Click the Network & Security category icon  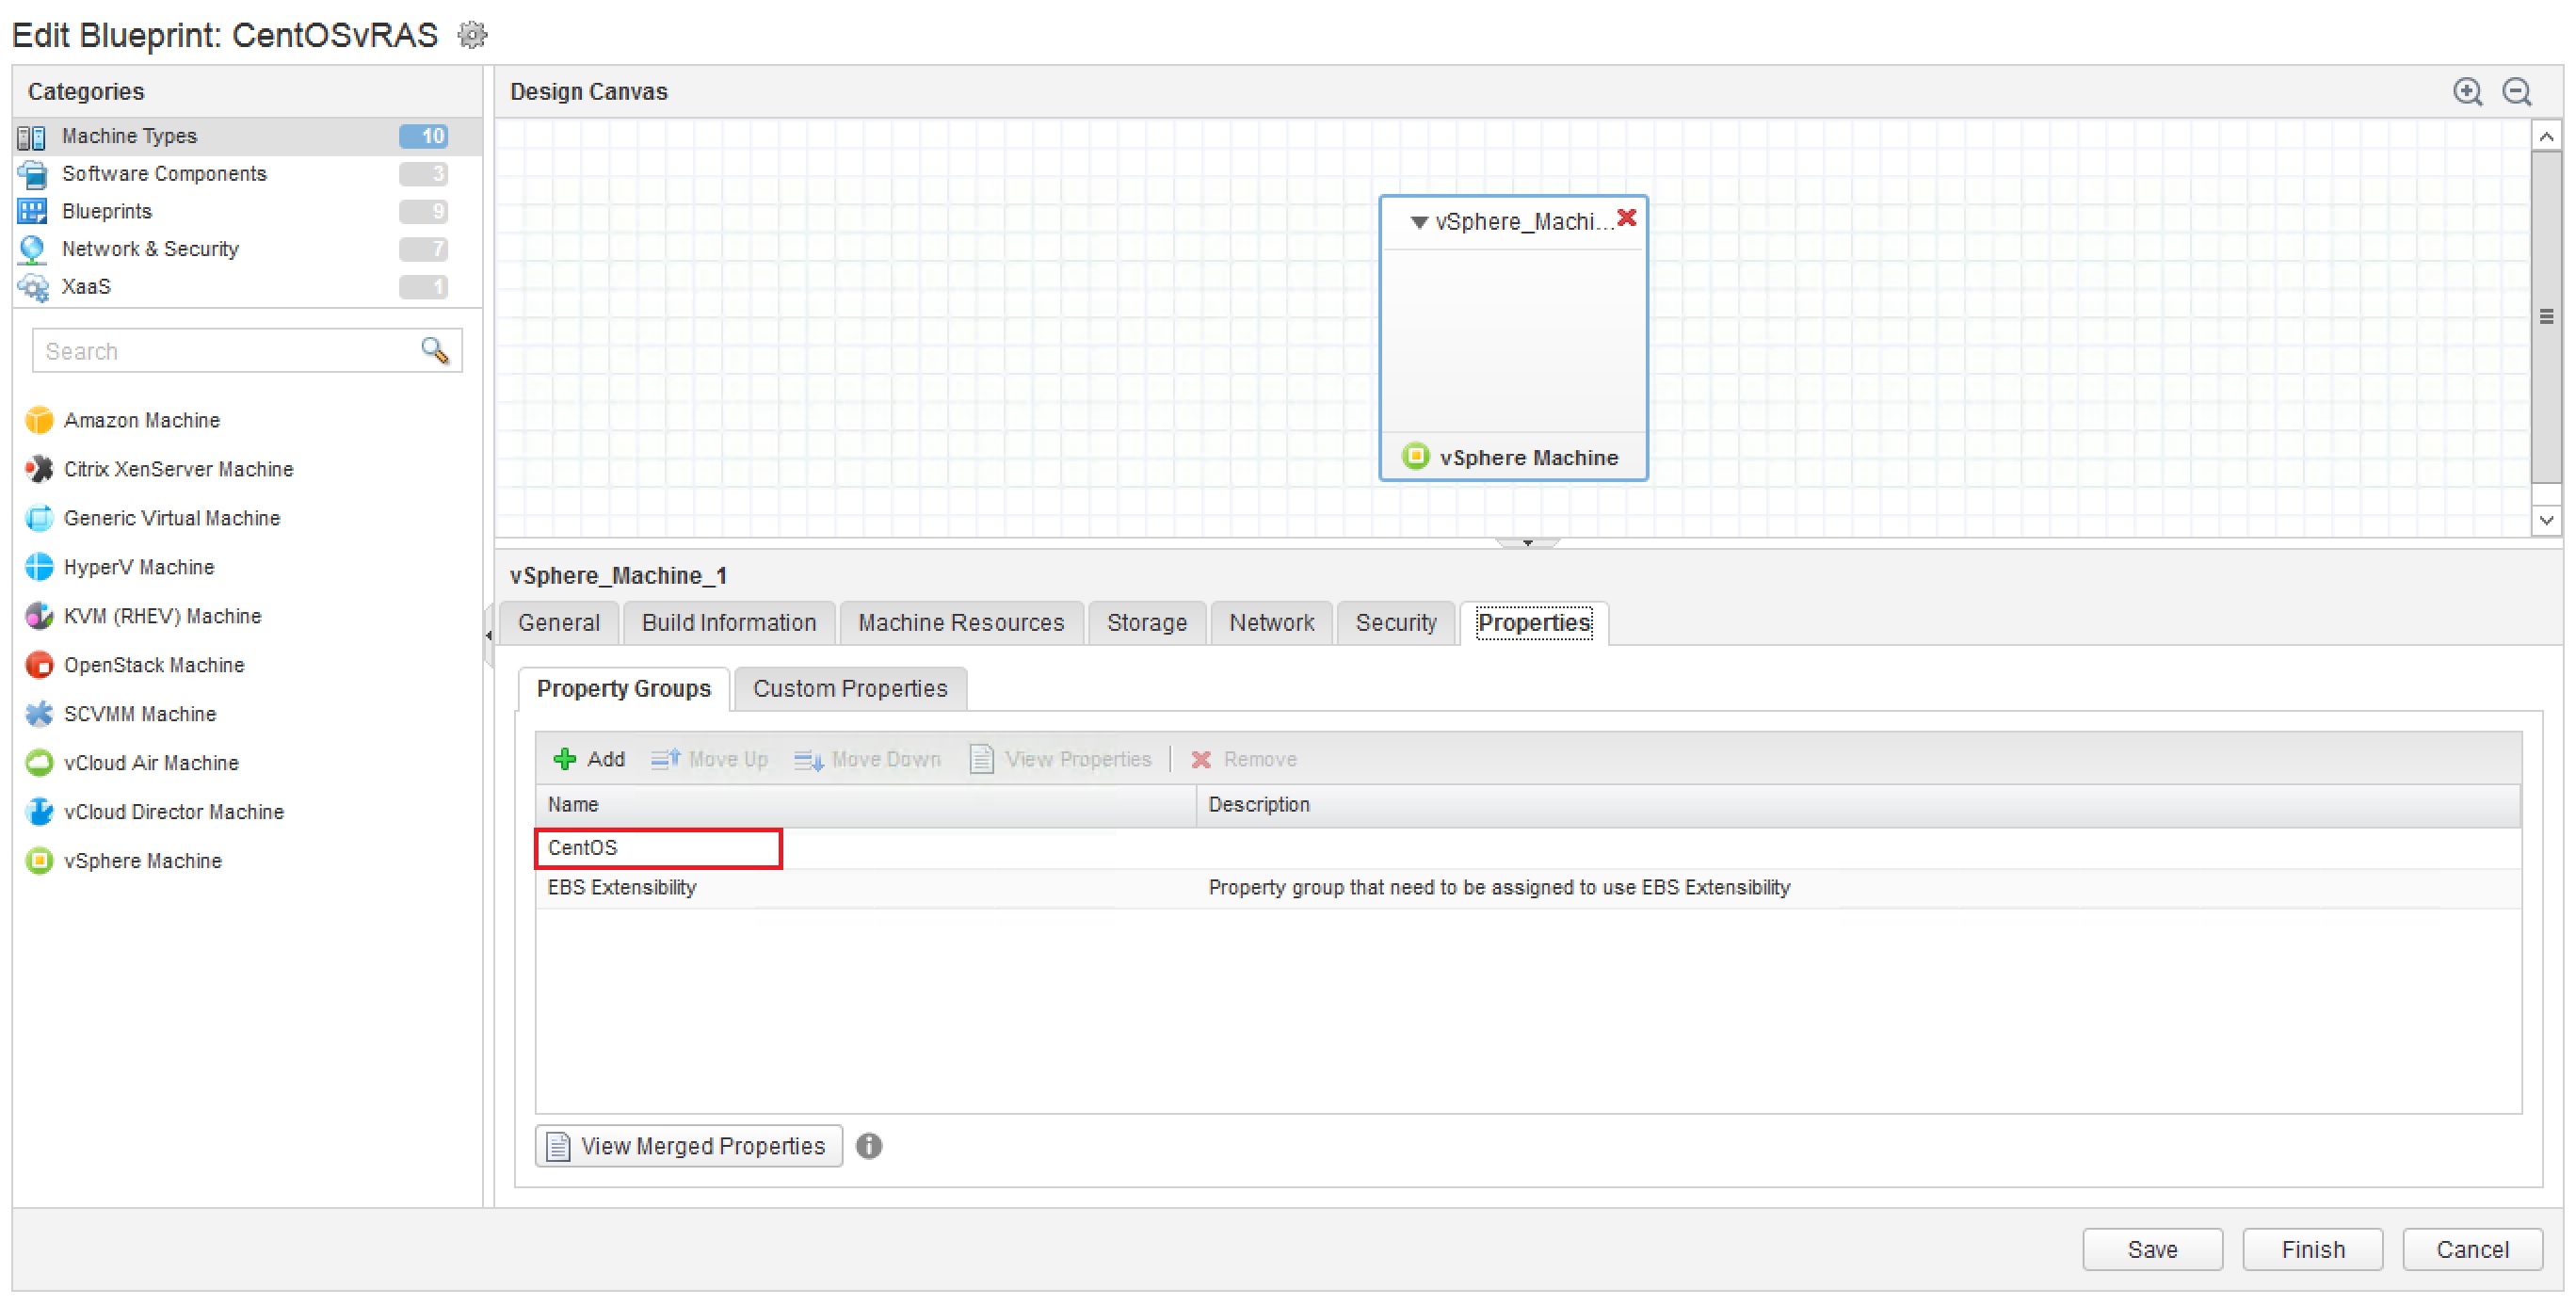[x=32, y=249]
